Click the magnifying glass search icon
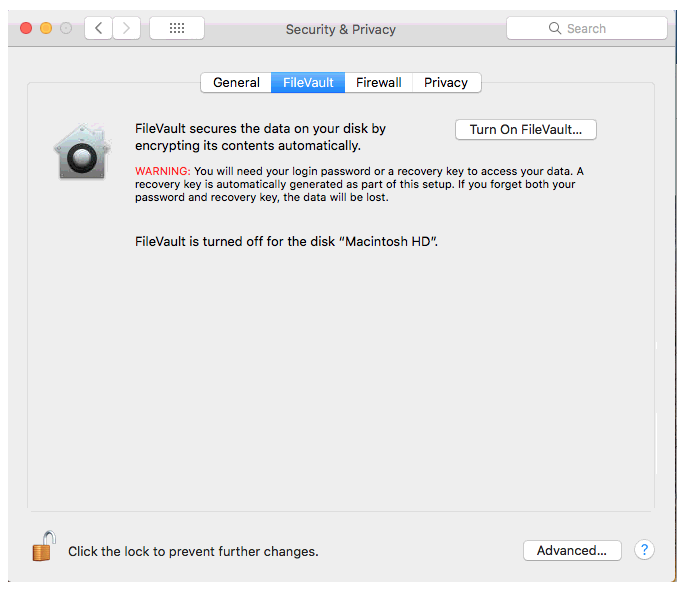 click(x=554, y=28)
